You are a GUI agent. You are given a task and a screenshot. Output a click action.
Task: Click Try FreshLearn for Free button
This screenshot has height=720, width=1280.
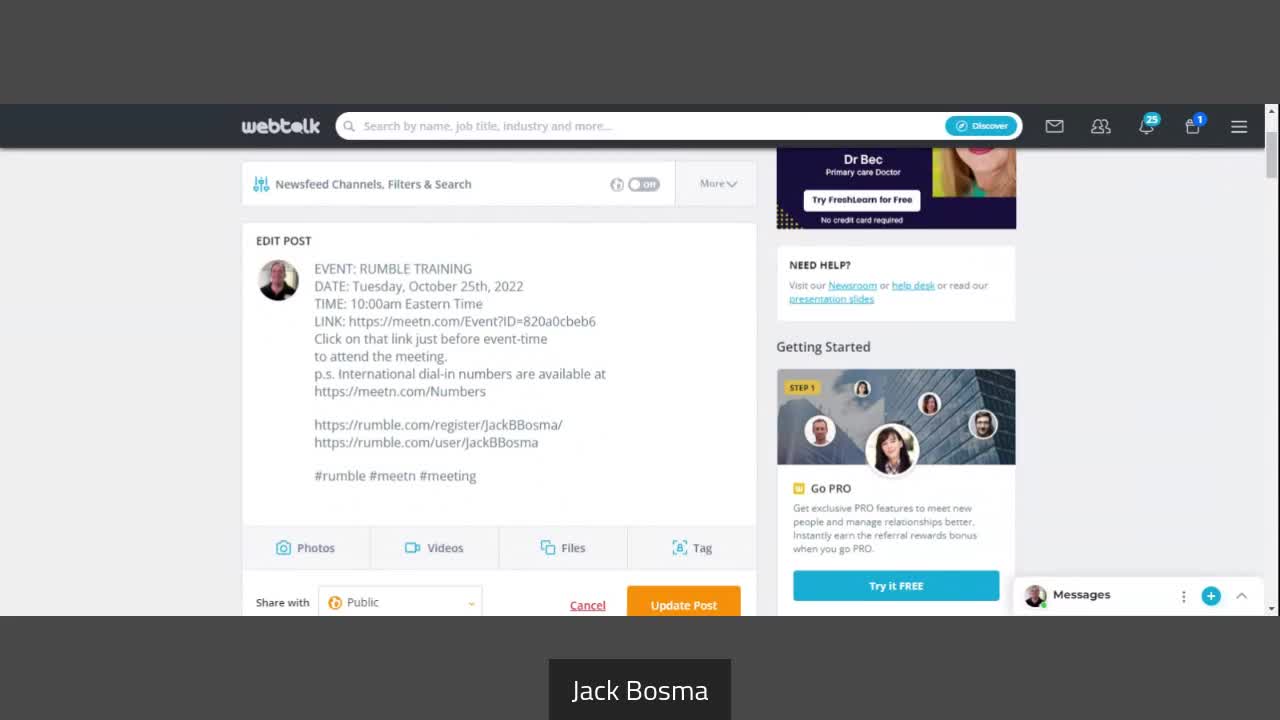(862, 200)
